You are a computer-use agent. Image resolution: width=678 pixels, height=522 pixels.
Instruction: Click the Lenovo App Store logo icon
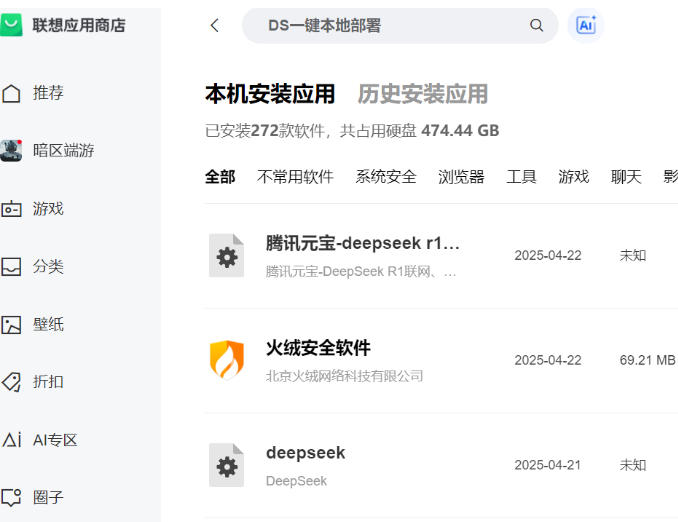pos(12,25)
